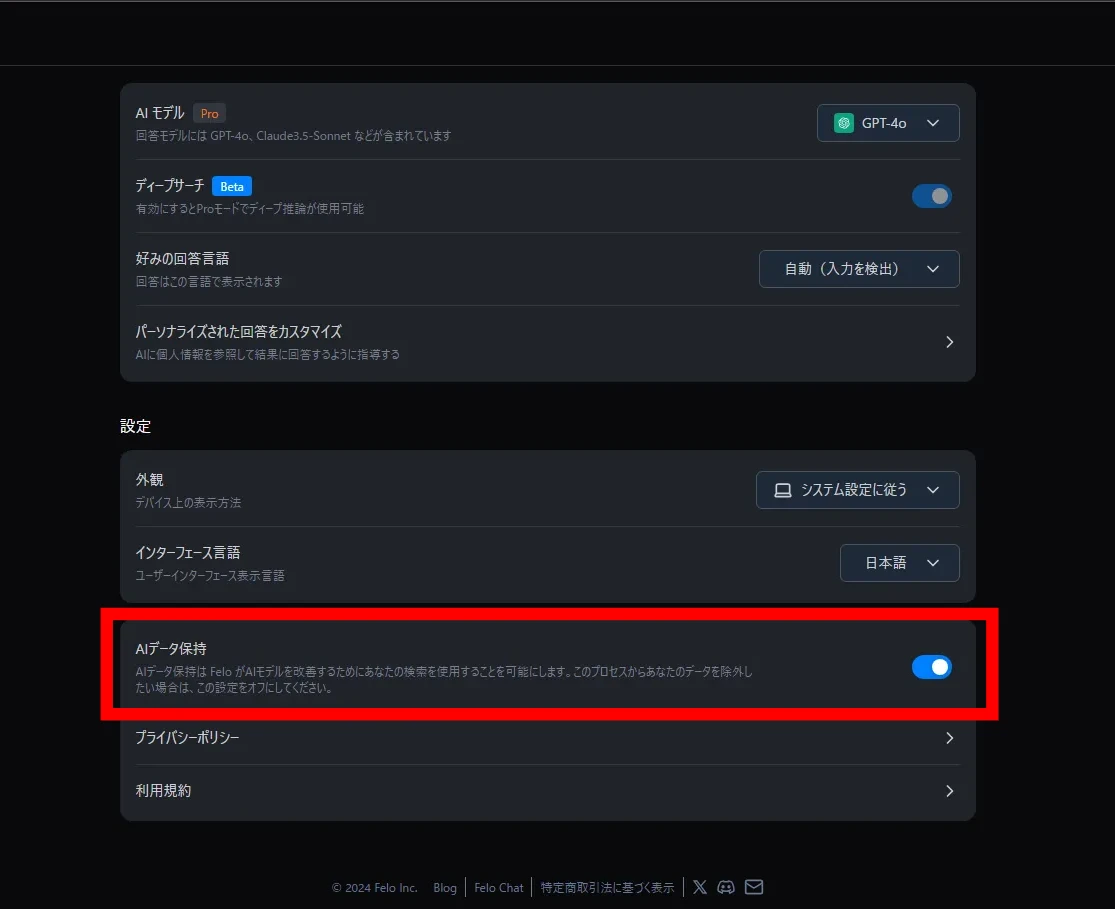This screenshot has height=909, width=1115.
Task: Open the Felo Chat footer link
Action: (x=498, y=888)
